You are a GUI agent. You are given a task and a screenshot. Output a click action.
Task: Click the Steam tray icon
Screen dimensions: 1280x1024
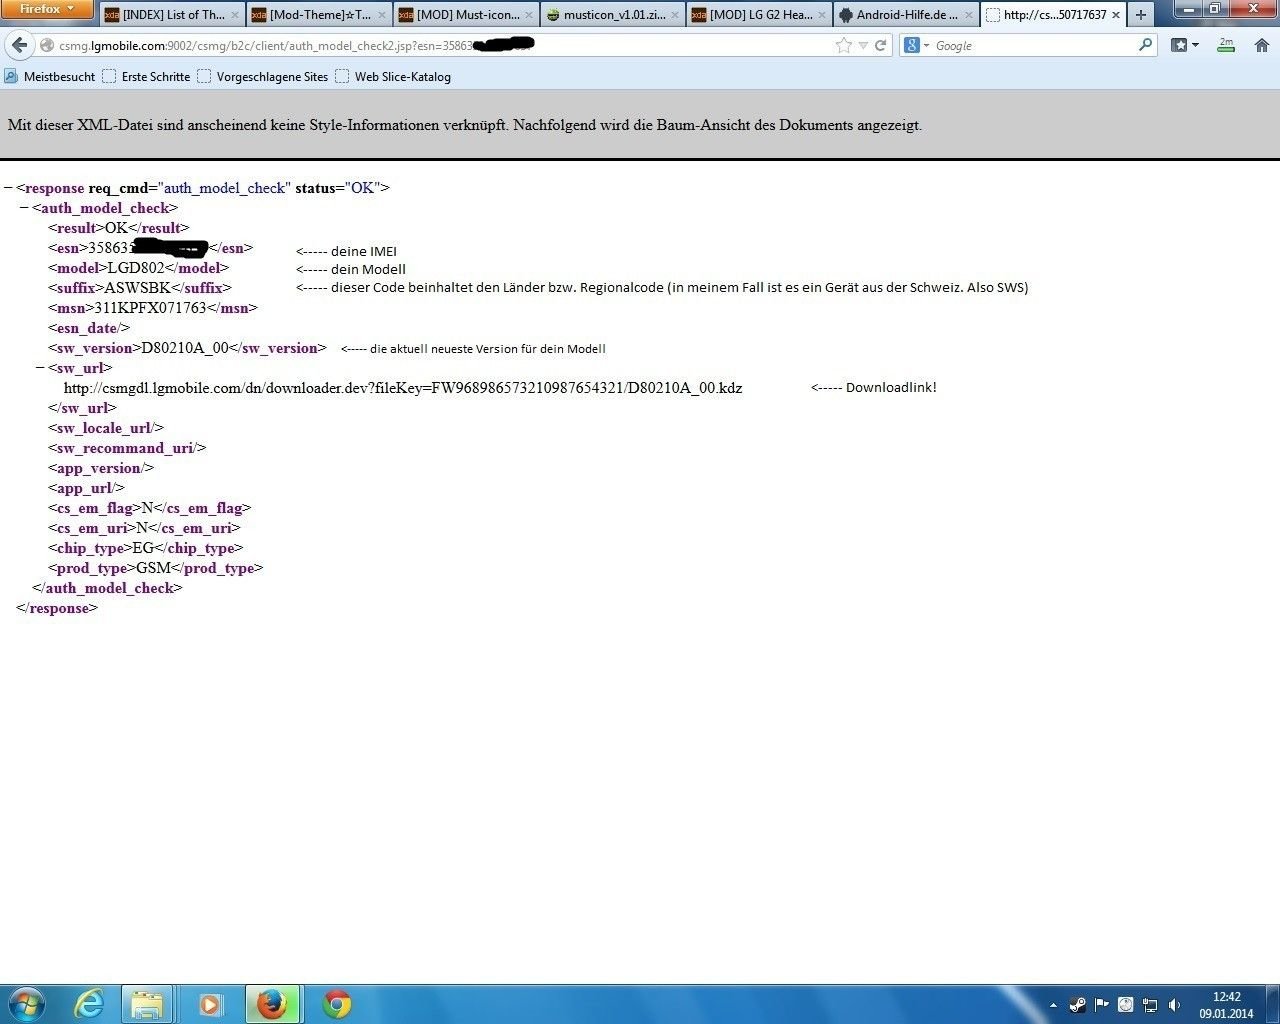point(1078,1005)
